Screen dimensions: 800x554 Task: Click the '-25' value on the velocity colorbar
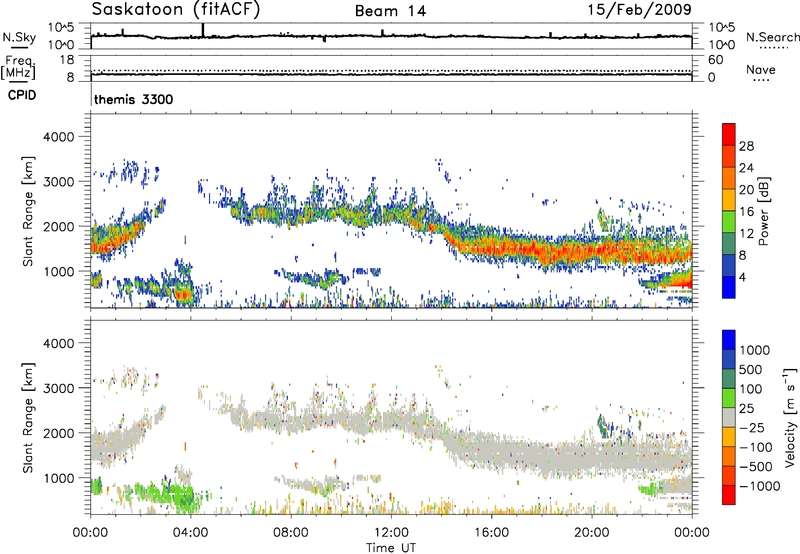[x=751, y=428]
